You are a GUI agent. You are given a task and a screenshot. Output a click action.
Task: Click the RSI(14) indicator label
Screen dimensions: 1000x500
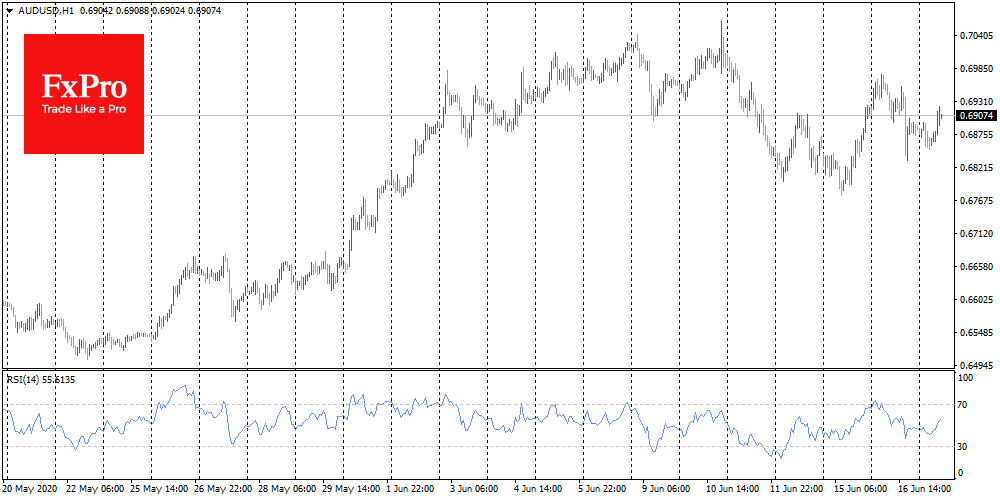click(x=40, y=380)
